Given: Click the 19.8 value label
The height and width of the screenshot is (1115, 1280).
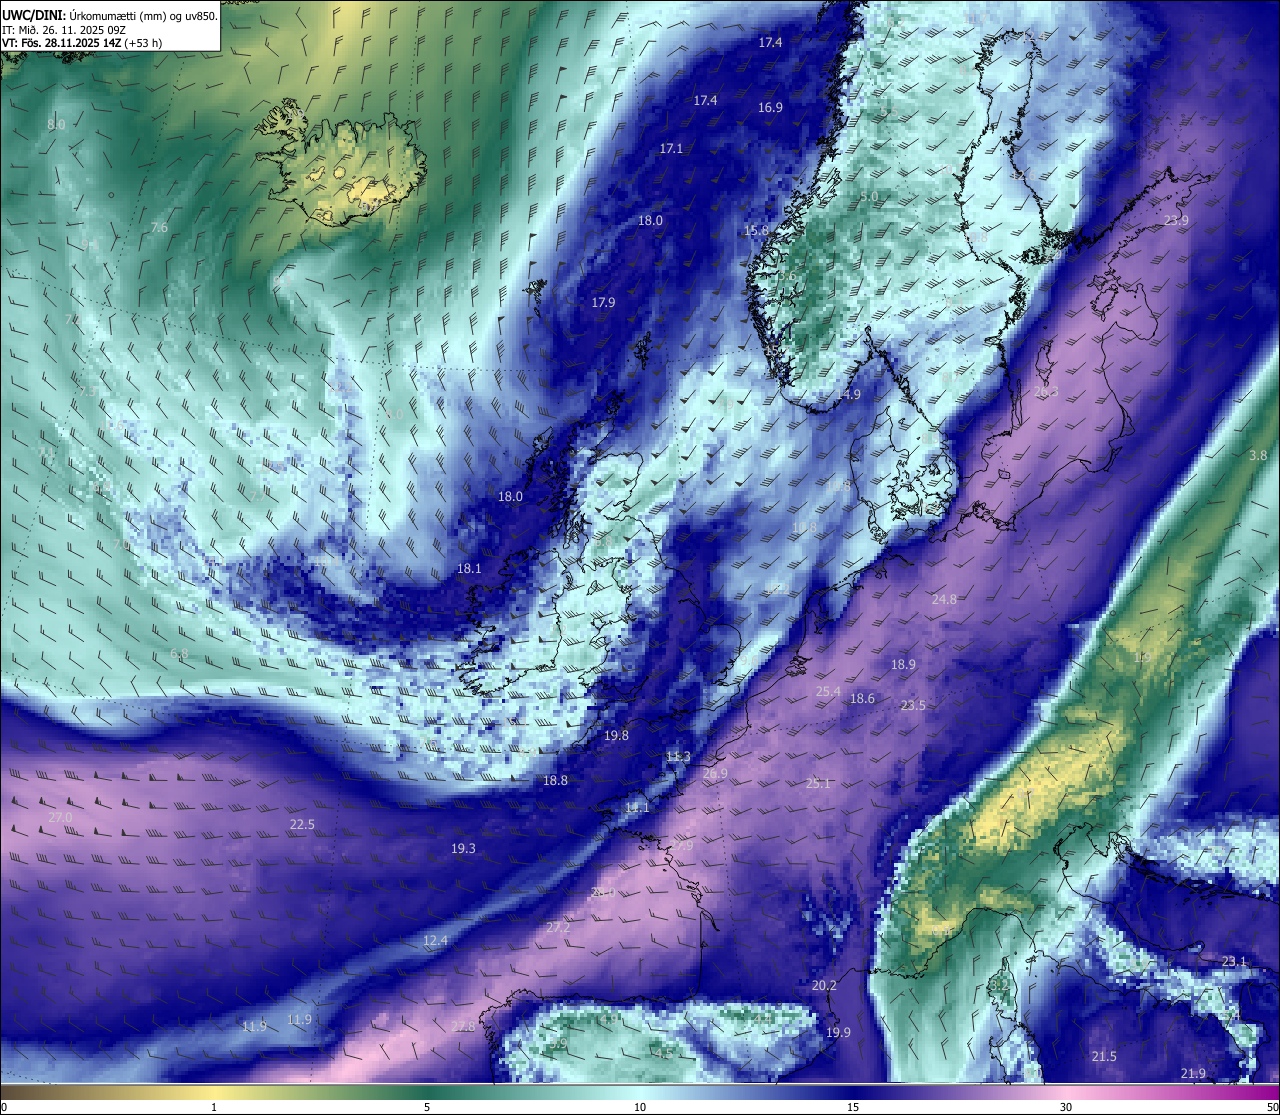Looking at the screenshot, I should (616, 736).
